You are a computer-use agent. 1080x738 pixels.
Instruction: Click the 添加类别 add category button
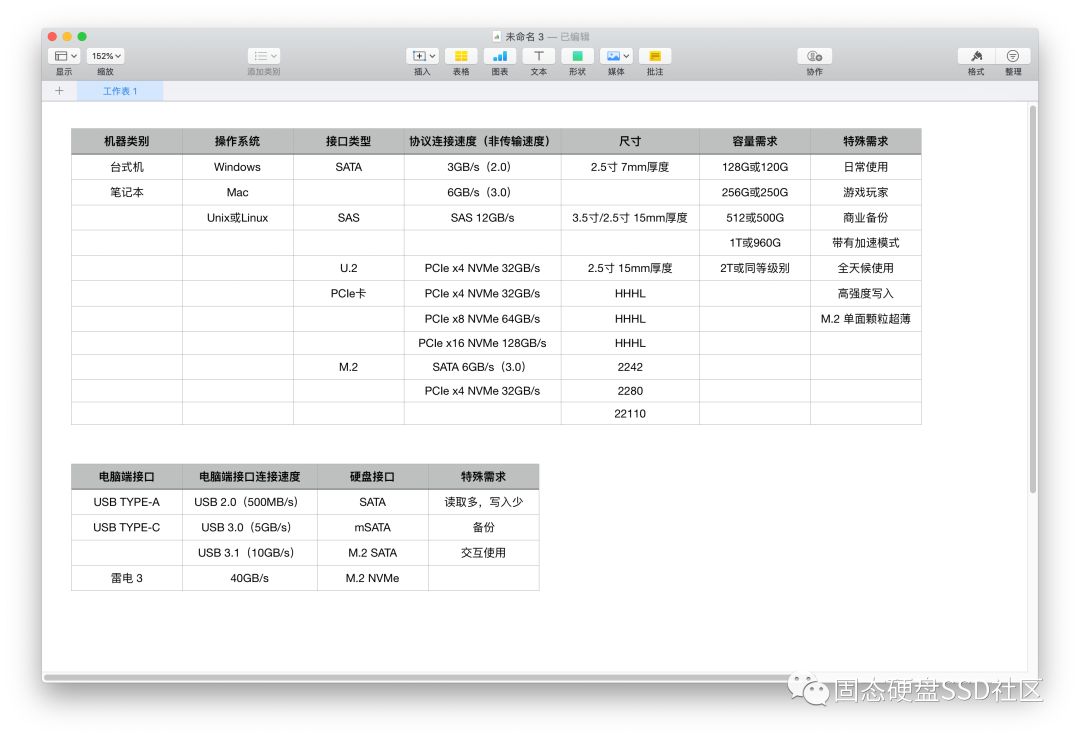264,56
